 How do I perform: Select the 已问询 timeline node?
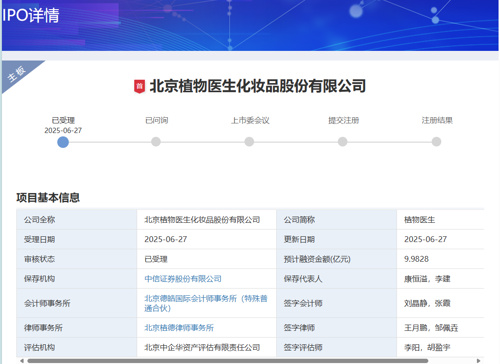[156, 142]
